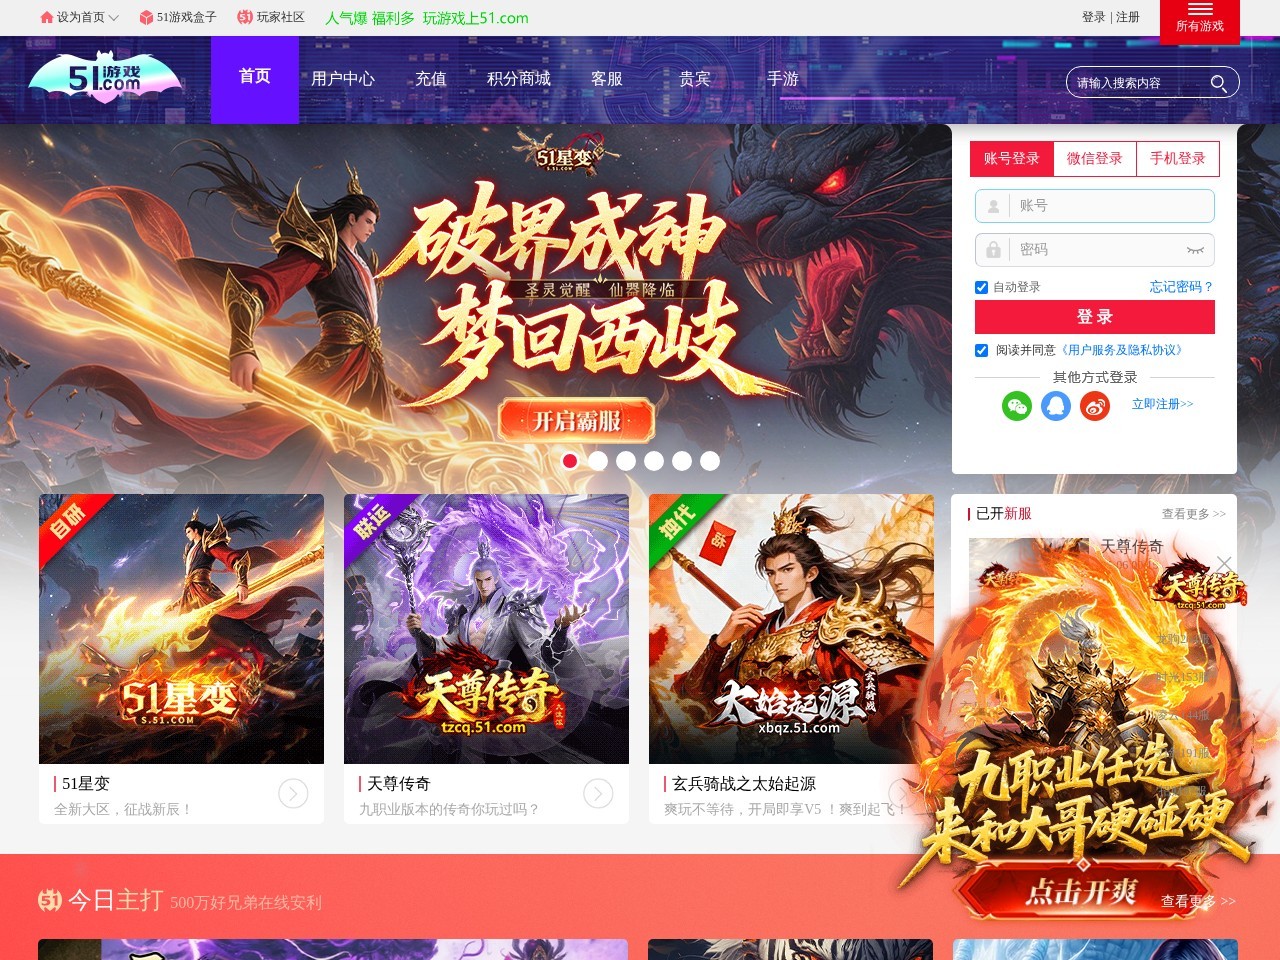Select 充值 in the navigation bar
This screenshot has width=1280, height=960.
coord(431,79)
